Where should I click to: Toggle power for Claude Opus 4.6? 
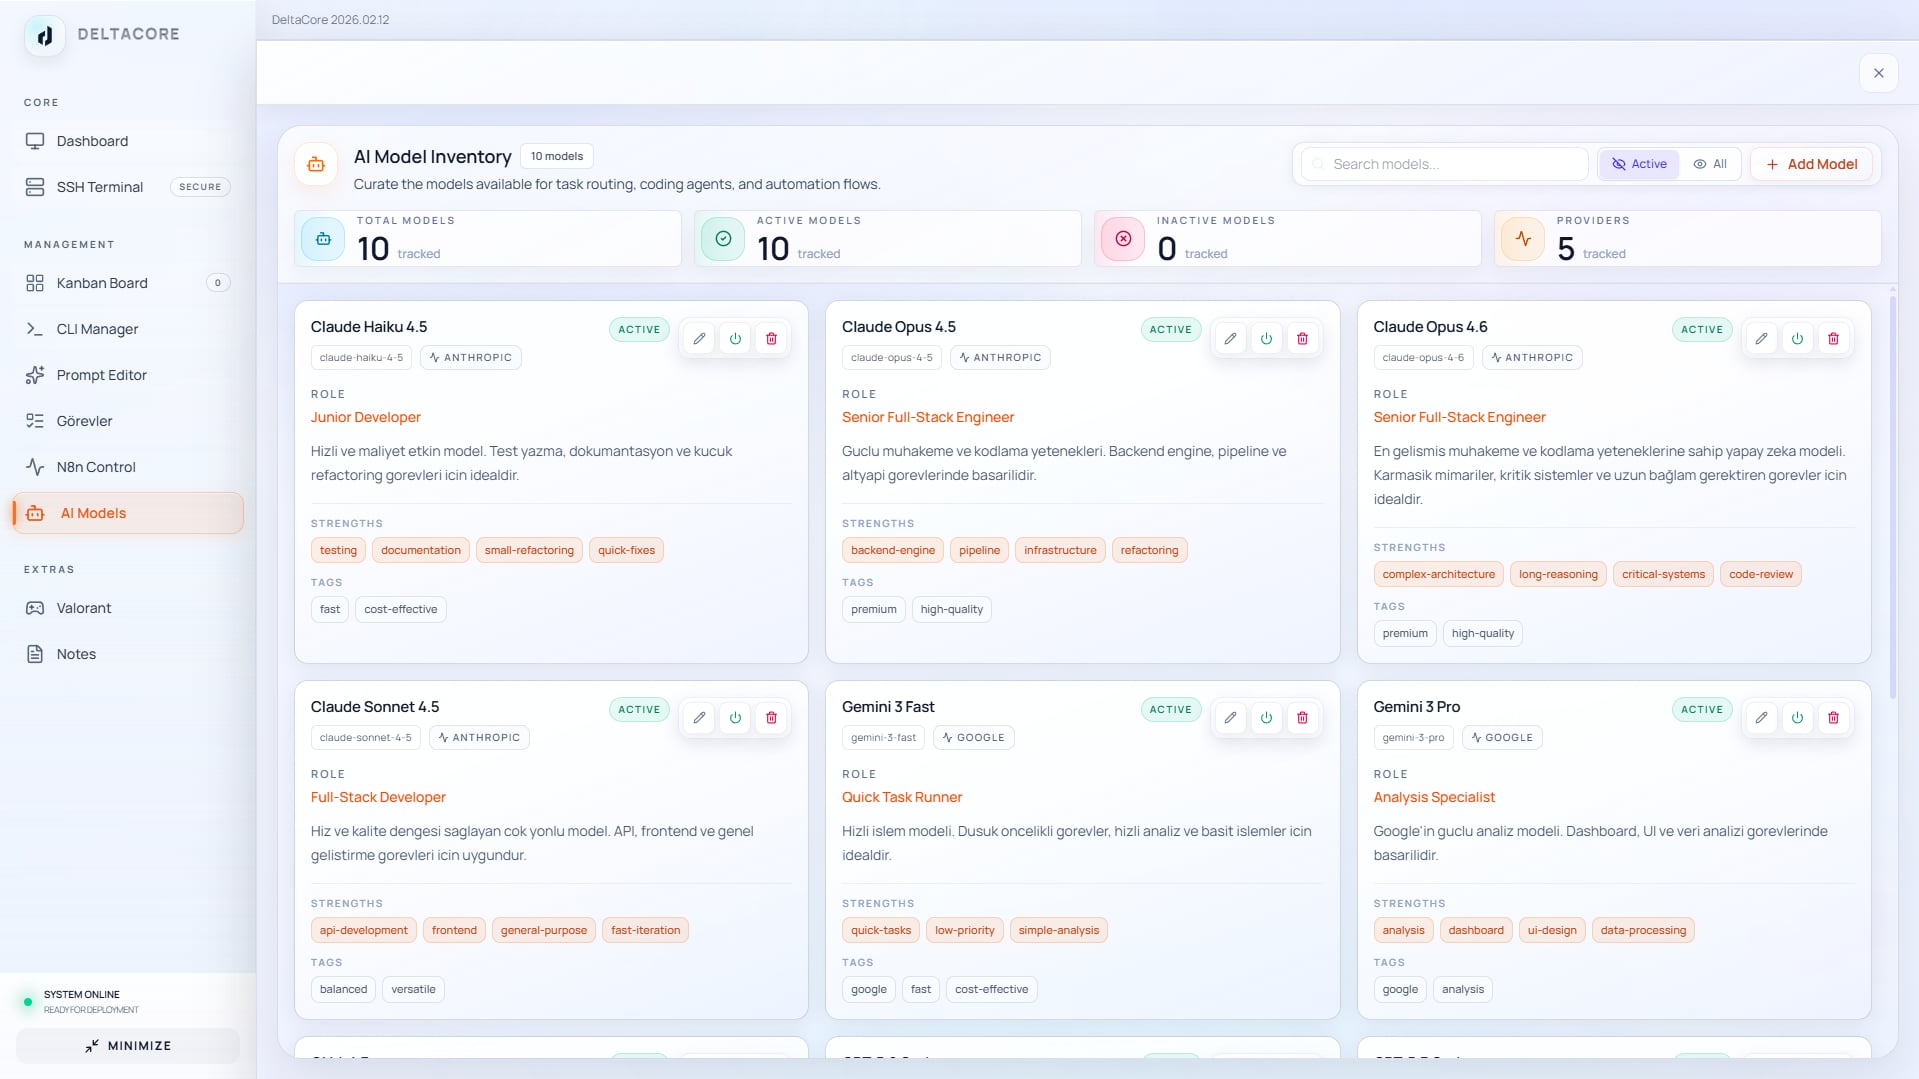click(1797, 338)
